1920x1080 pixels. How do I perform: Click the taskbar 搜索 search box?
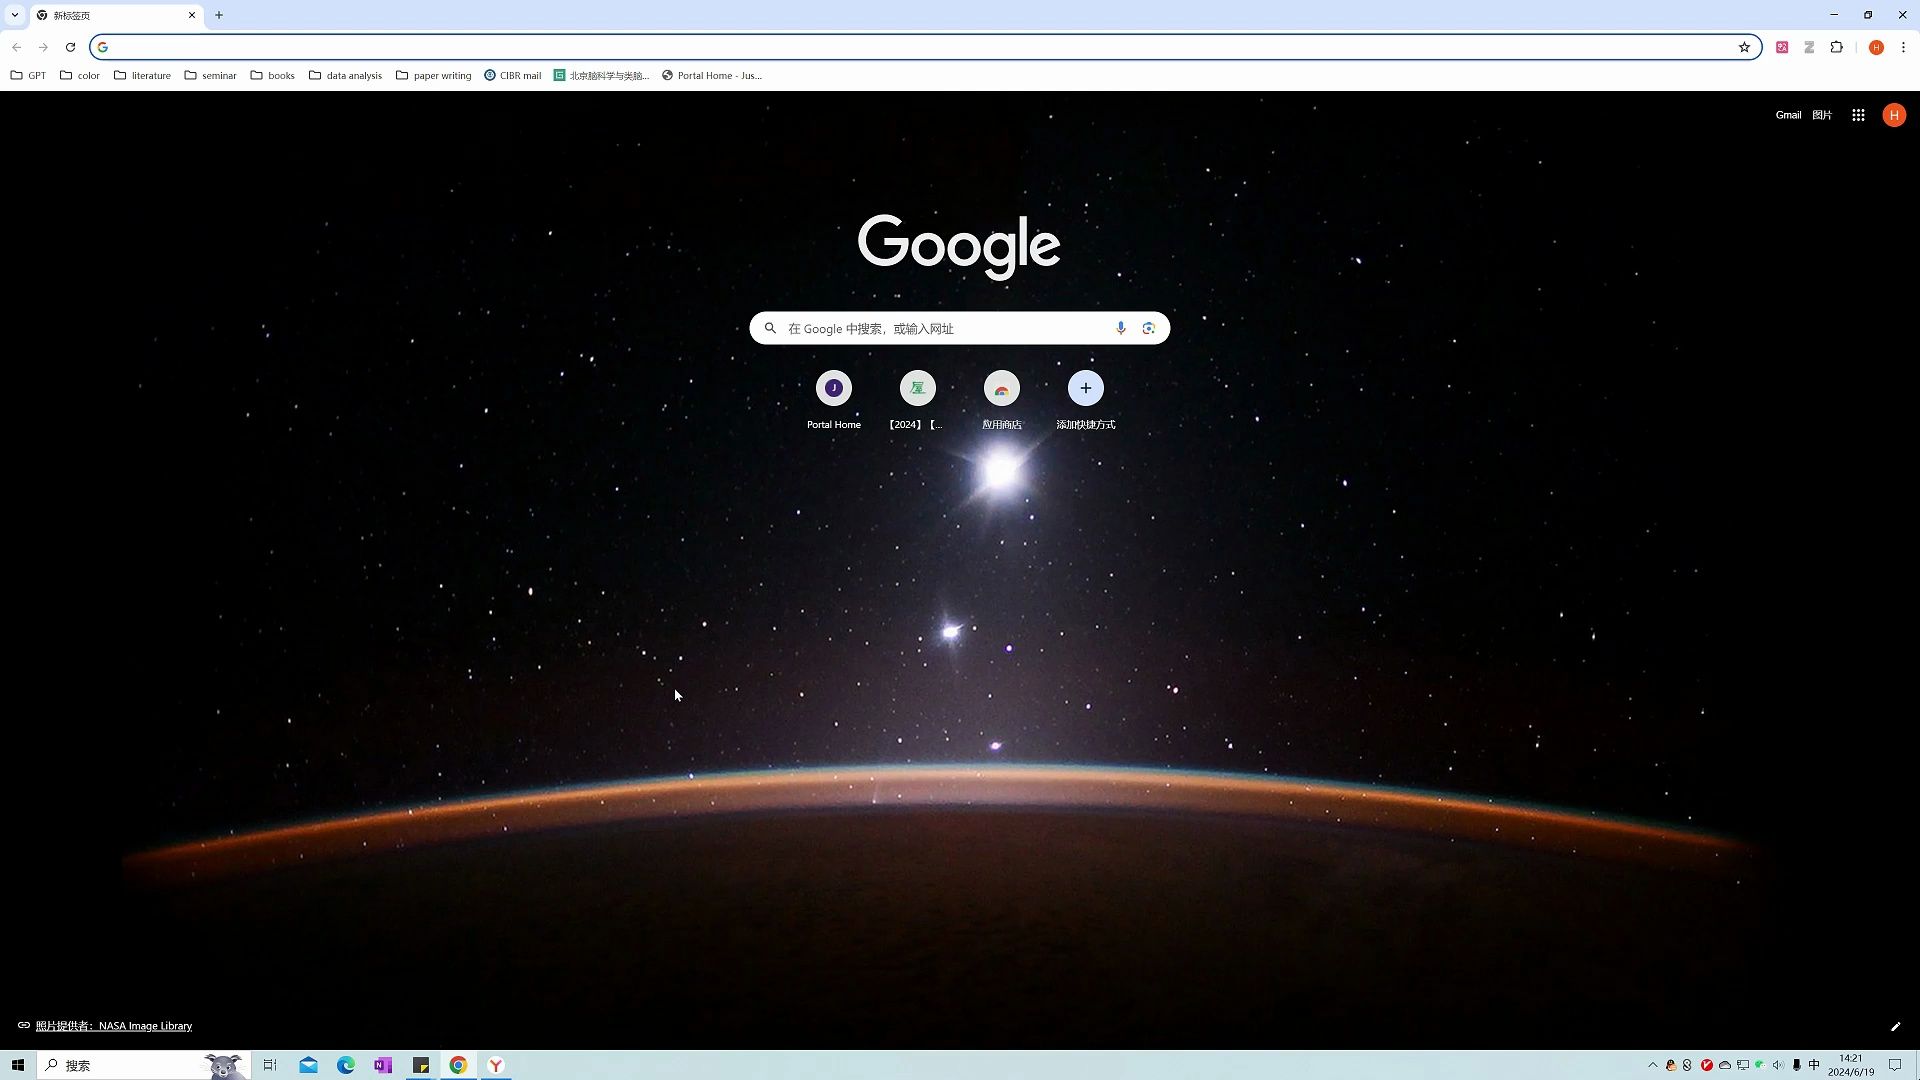(x=142, y=1065)
